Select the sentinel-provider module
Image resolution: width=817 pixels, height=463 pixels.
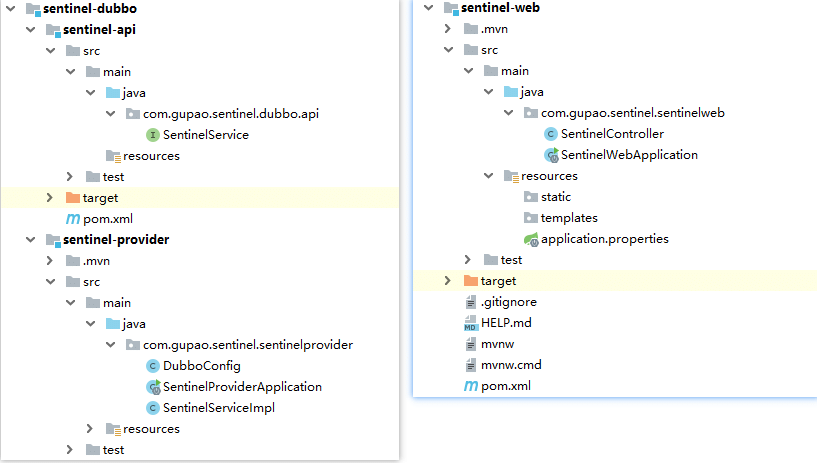pos(115,240)
